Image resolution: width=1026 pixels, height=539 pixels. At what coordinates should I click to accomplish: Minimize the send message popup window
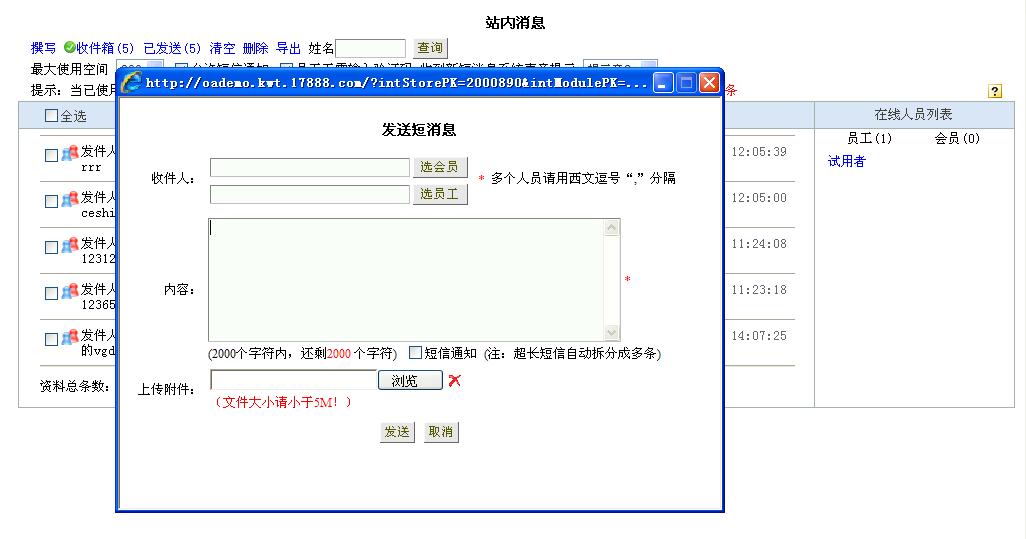click(663, 83)
